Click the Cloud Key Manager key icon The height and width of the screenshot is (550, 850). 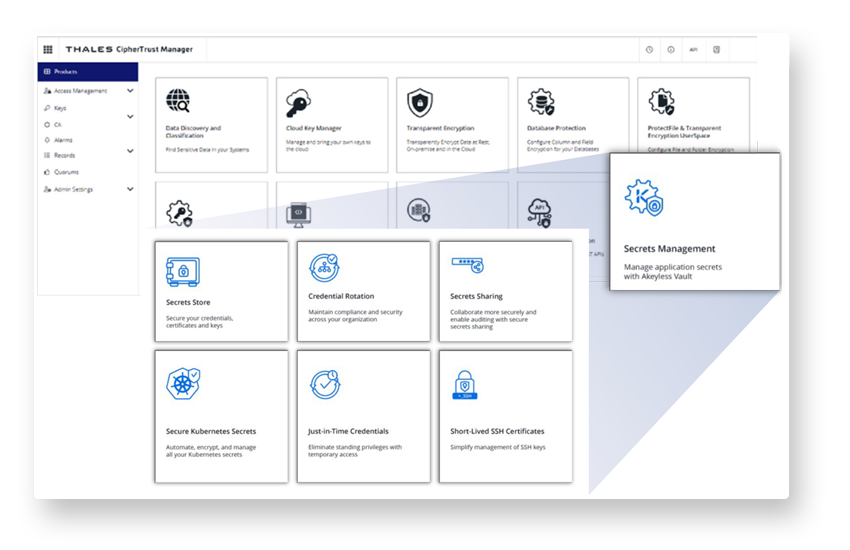pos(297,103)
